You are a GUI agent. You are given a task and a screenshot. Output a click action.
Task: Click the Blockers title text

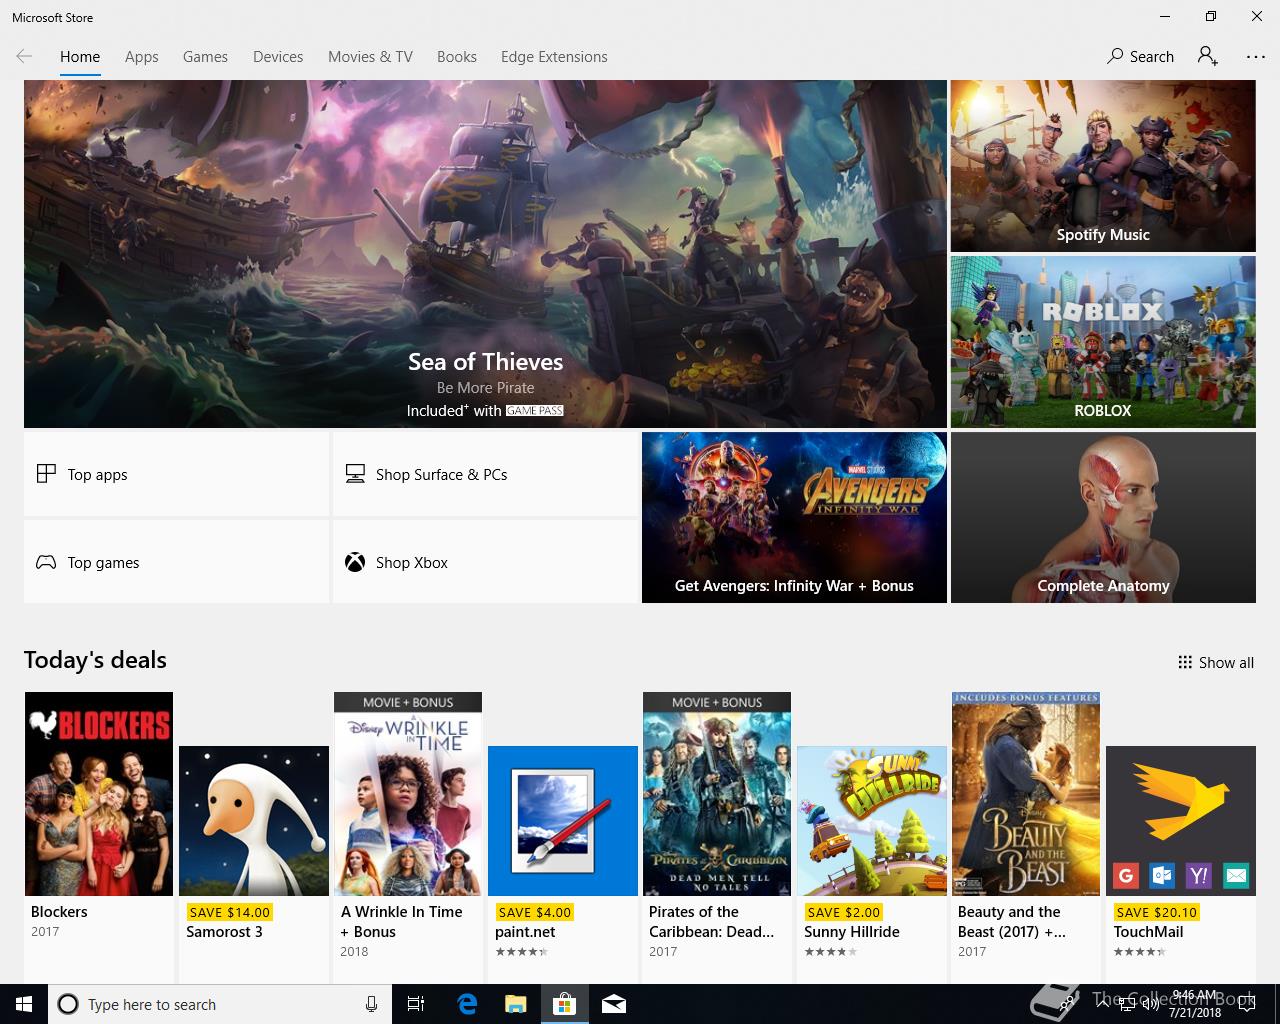pyautogui.click(x=59, y=912)
